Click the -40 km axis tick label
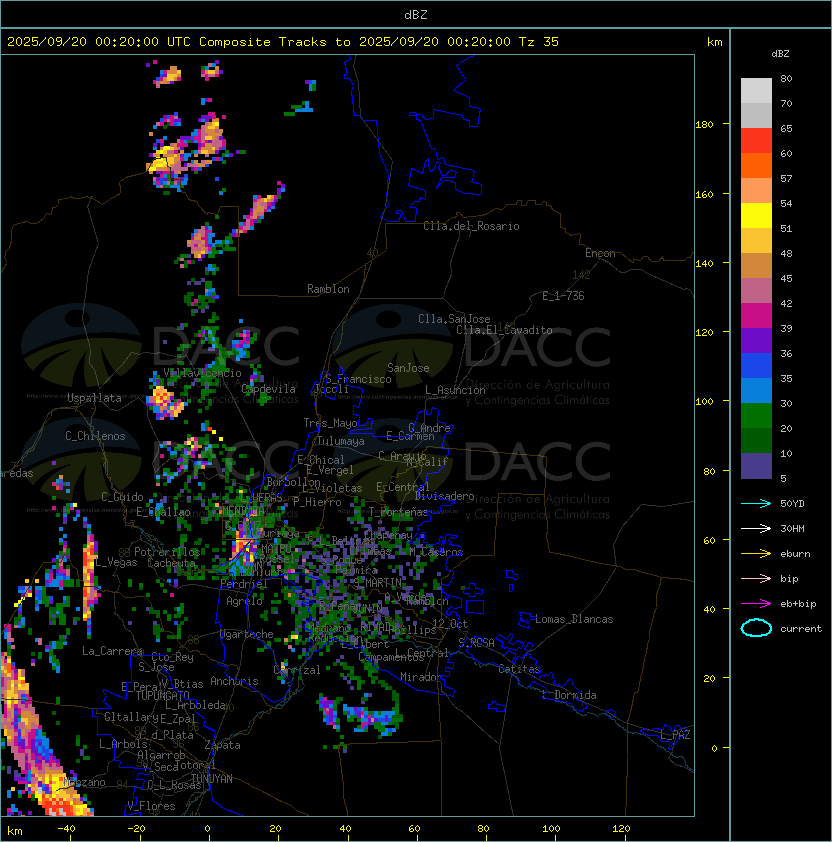The width and height of the screenshot is (832, 842). pos(66,829)
